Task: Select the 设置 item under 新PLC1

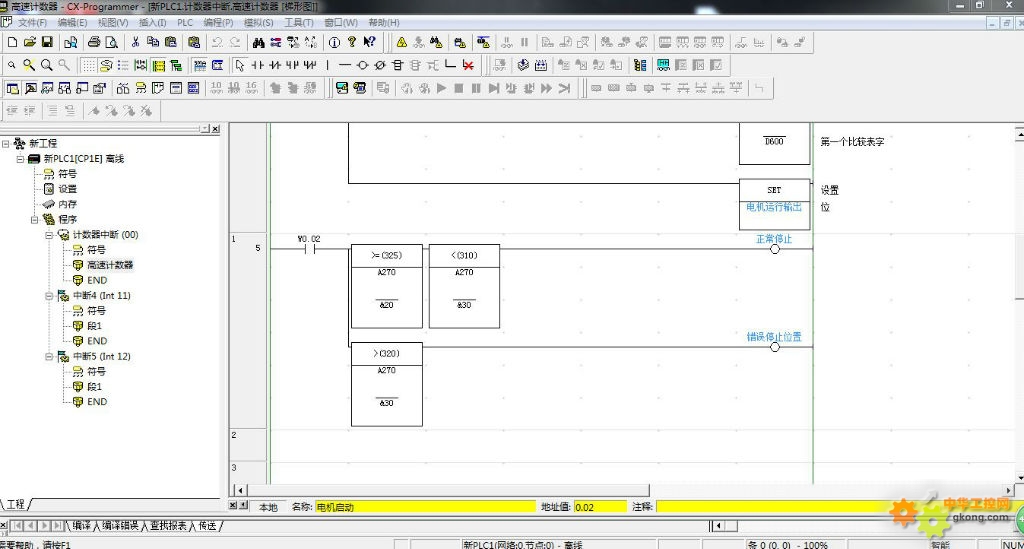Action: pyautogui.click(x=67, y=189)
